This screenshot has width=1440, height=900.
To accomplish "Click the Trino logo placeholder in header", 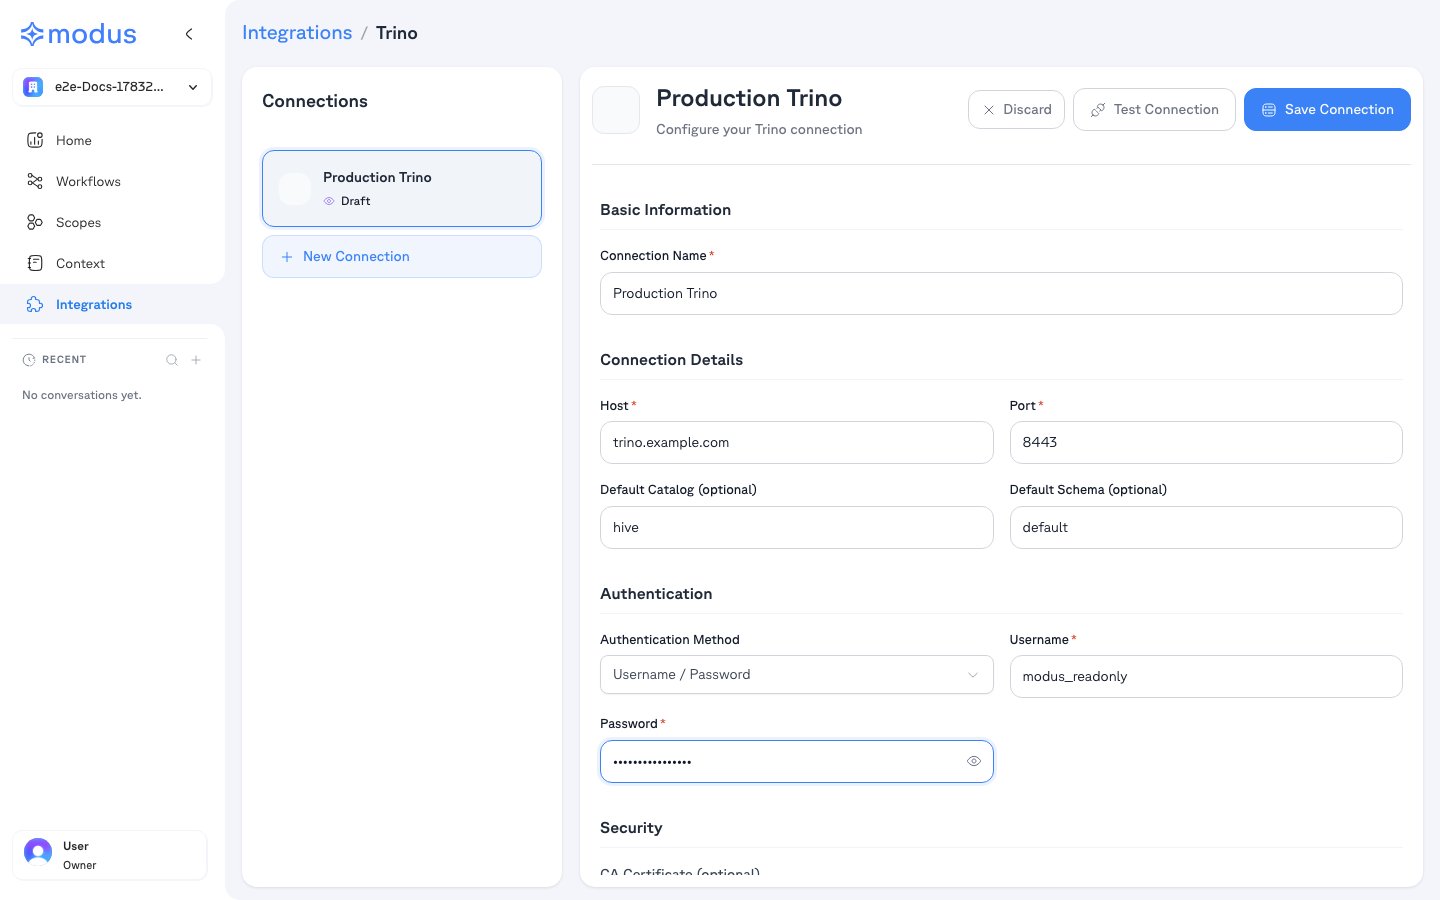I will (x=616, y=110).
